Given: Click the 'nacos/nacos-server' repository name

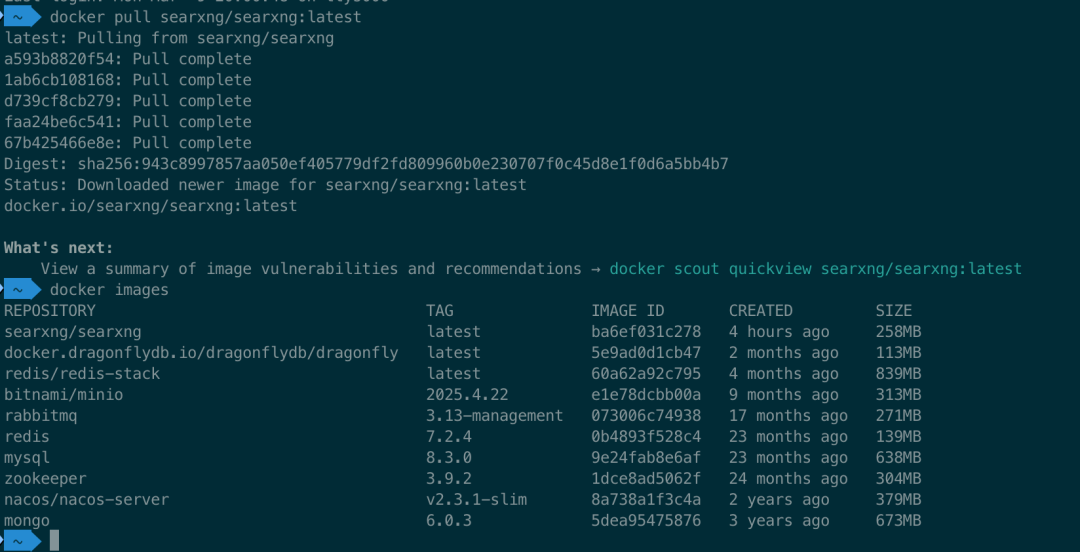Looking at the screenshot, I should pyautogui.click(x=86, y=500).
